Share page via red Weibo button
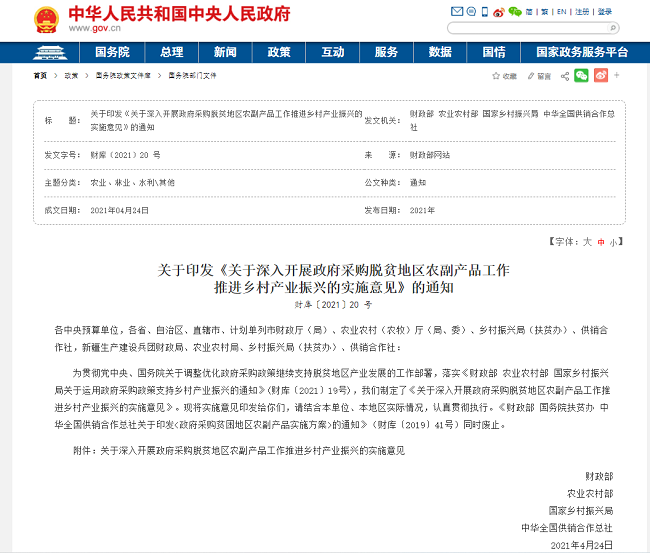Viewport: 650px width, 553px height. [x=601, y=75]
